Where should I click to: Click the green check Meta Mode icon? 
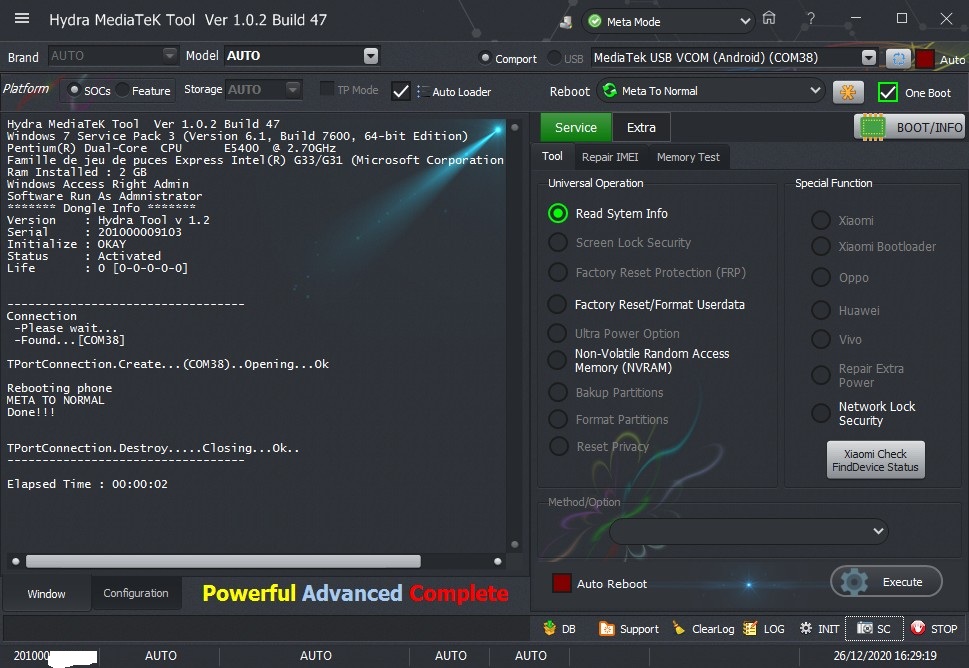point(595,22)
